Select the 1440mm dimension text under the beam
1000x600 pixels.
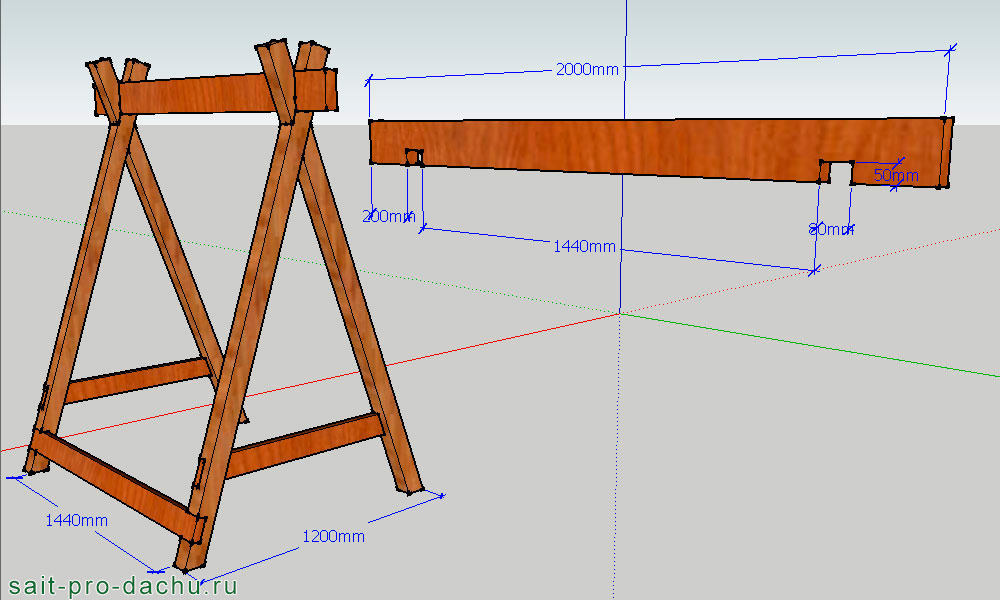pos(584,246)
